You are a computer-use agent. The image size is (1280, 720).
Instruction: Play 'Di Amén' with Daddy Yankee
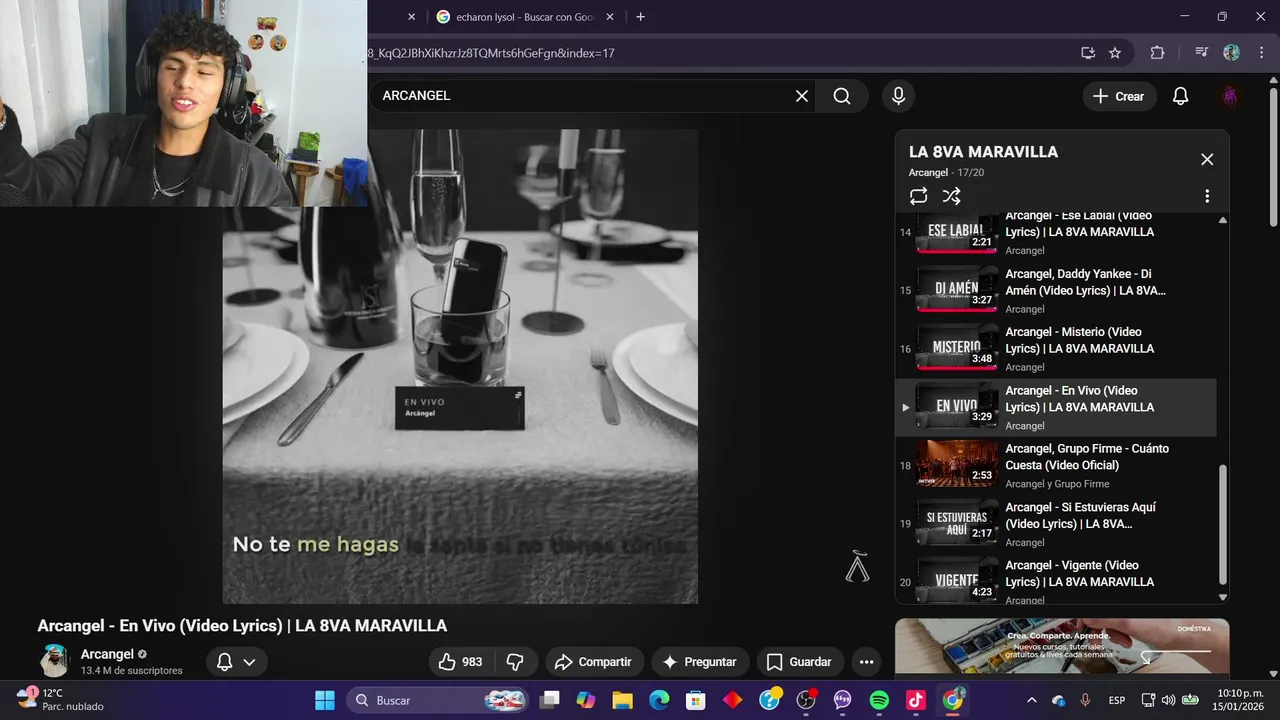point(1055,290)
